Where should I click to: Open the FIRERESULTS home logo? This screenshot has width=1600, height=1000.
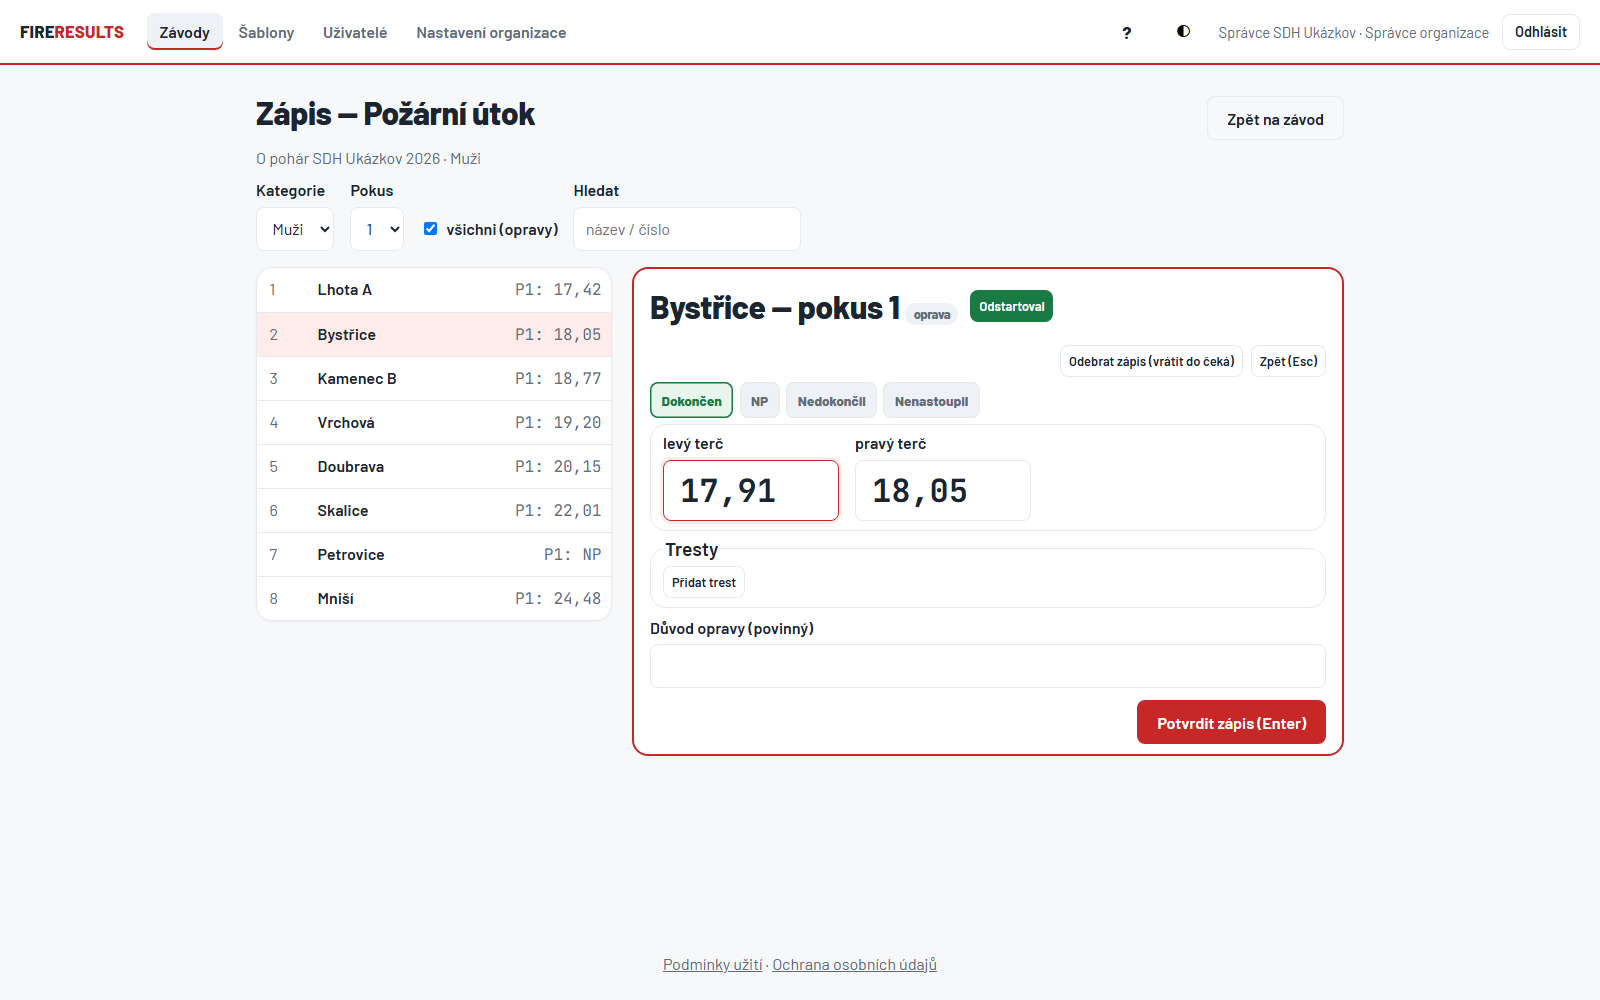click(72, 32)
